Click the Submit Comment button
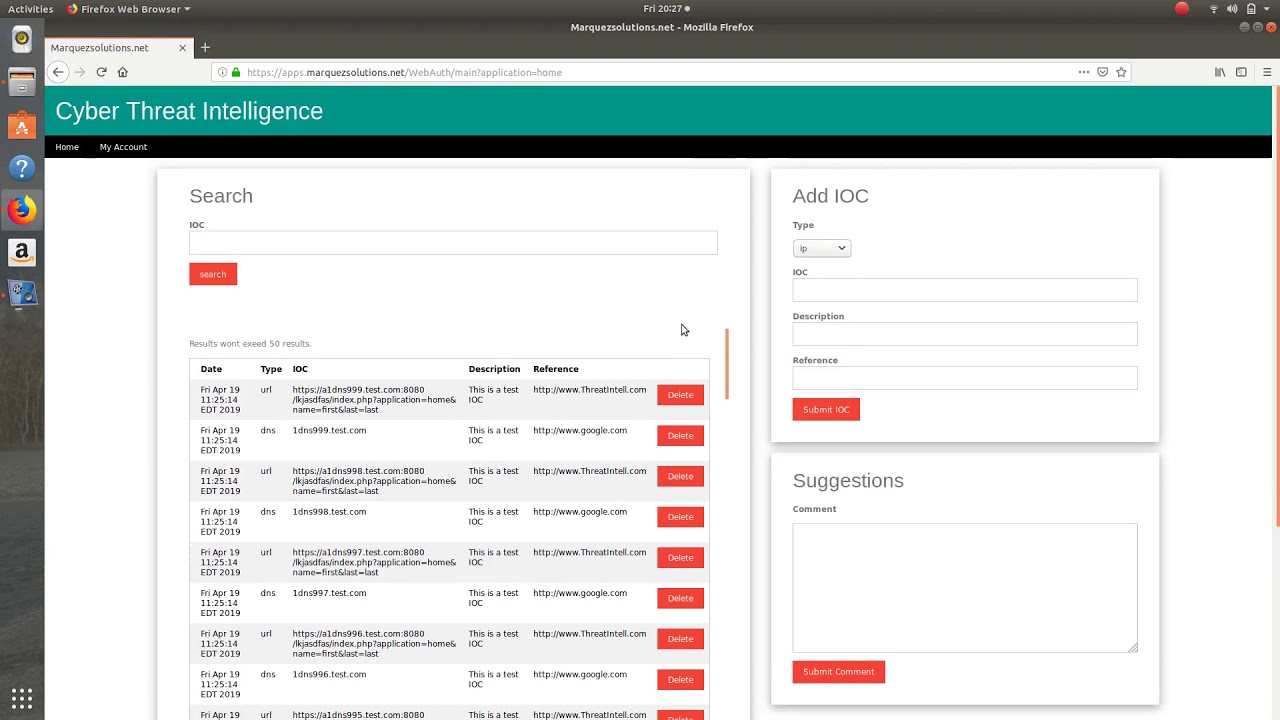1280x720 pixels. point(839,672)
